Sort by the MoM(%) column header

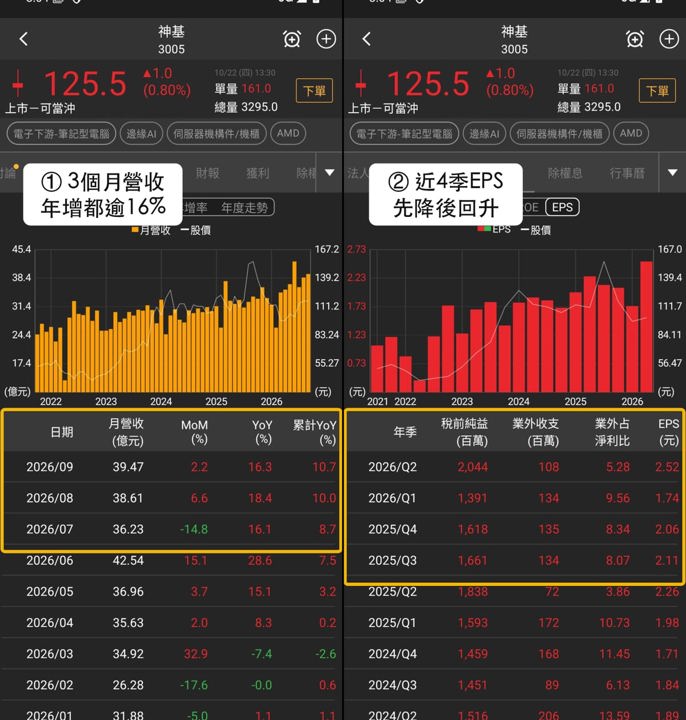click(x=195, y=432)
